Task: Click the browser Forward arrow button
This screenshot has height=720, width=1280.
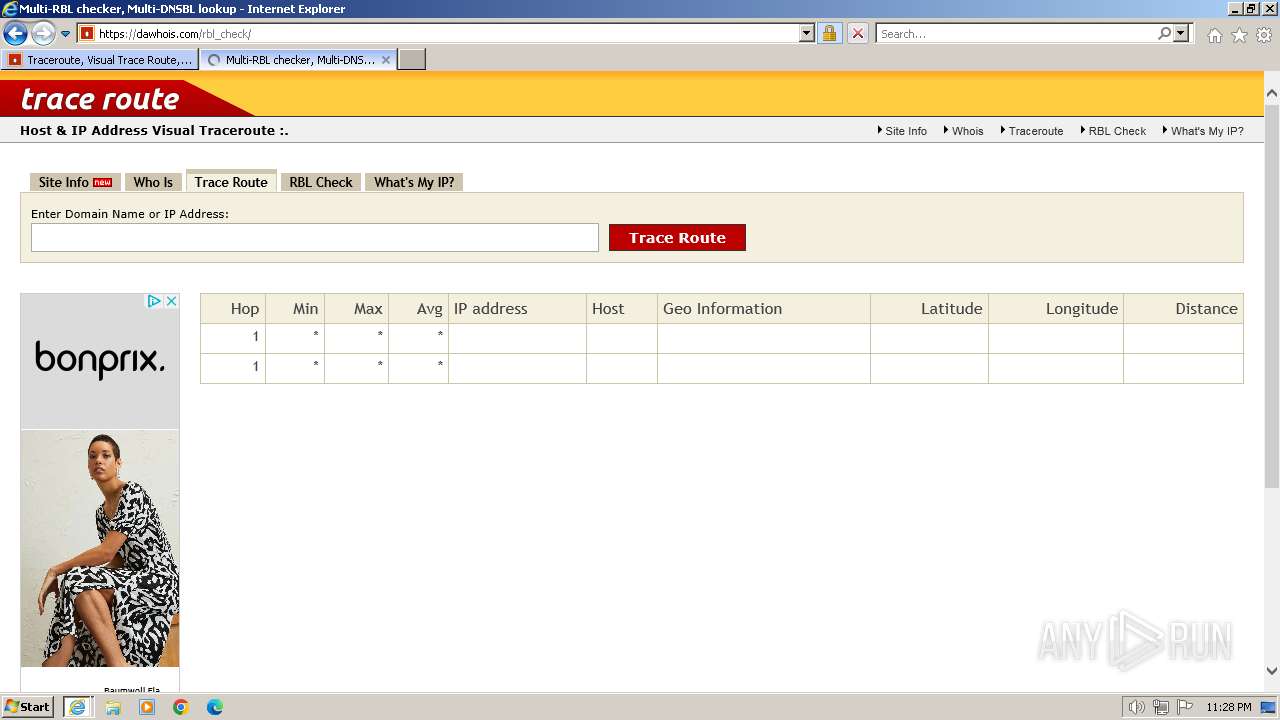Action: tap(43, 33)
